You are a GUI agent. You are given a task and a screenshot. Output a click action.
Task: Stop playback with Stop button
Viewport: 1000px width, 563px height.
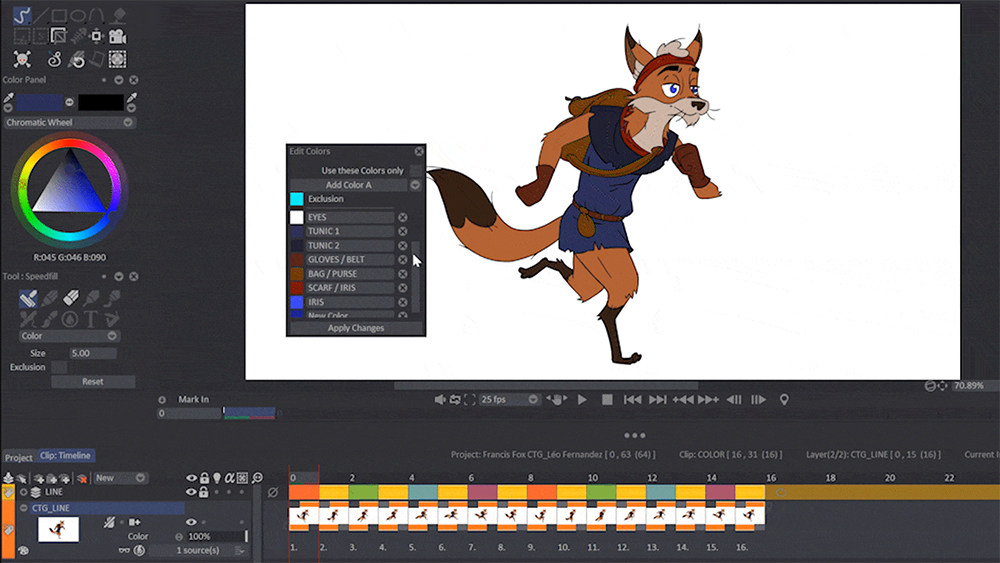click(607, 399)
